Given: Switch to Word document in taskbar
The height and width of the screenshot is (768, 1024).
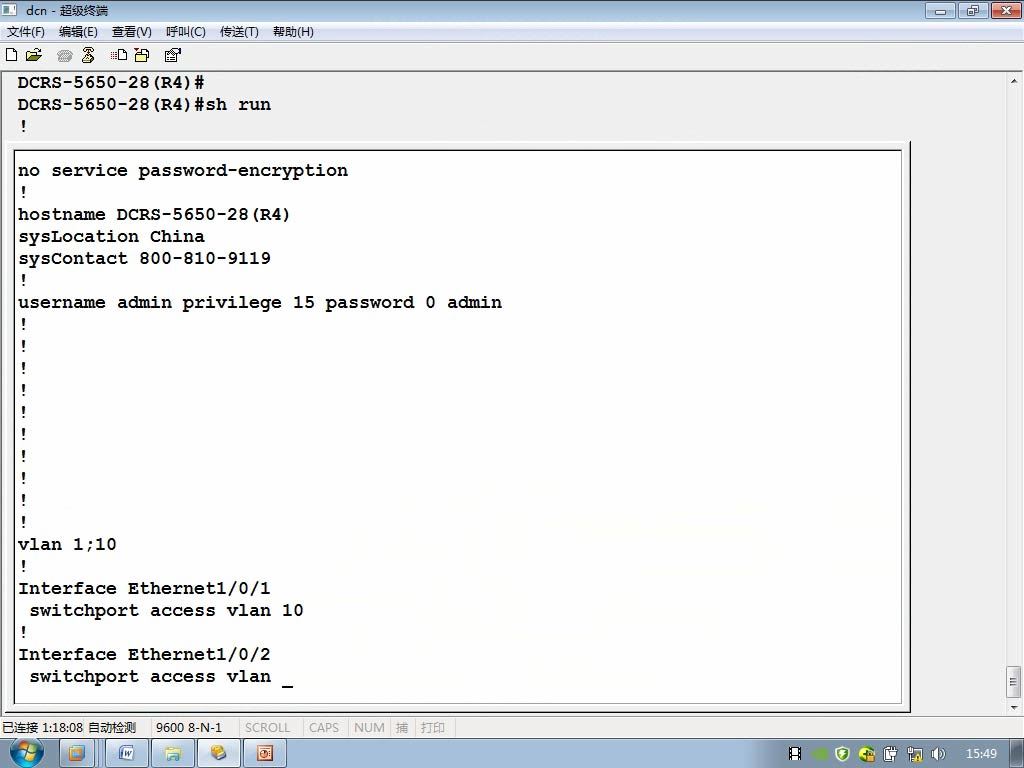Looking at the screenshot, I should click(x=127, y=753).
